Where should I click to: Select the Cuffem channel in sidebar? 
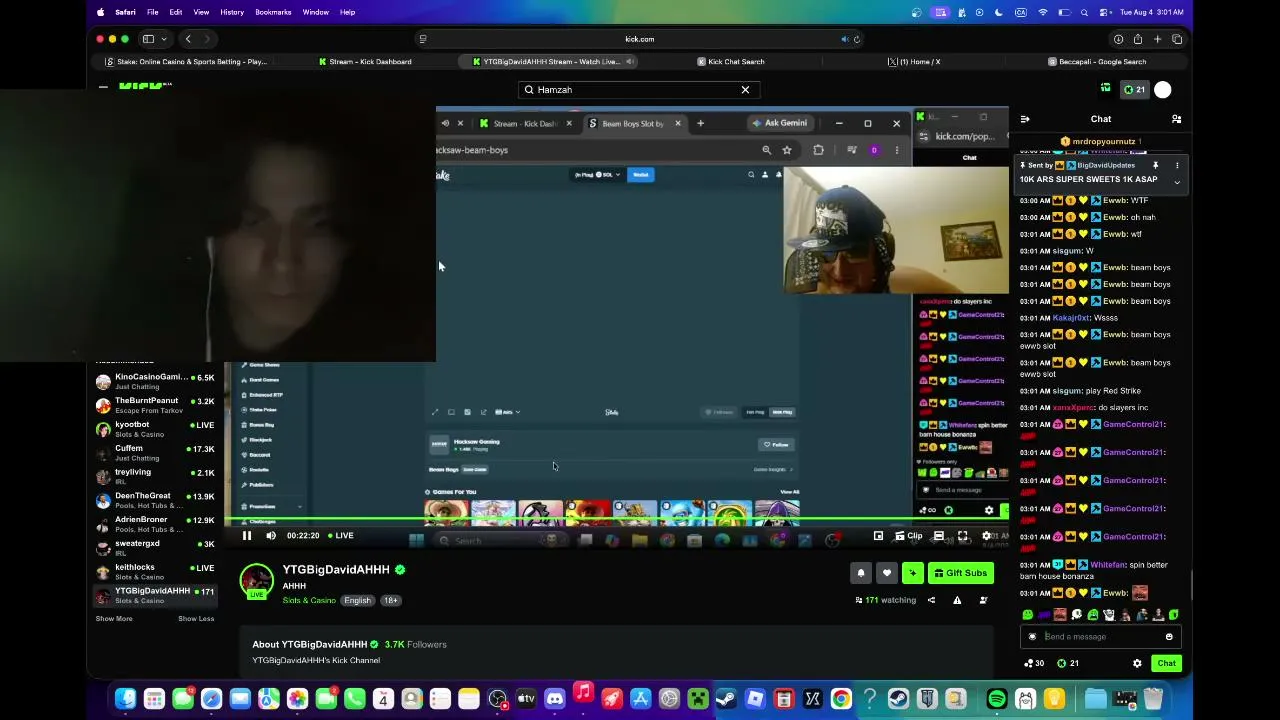[x=155, y=453]
